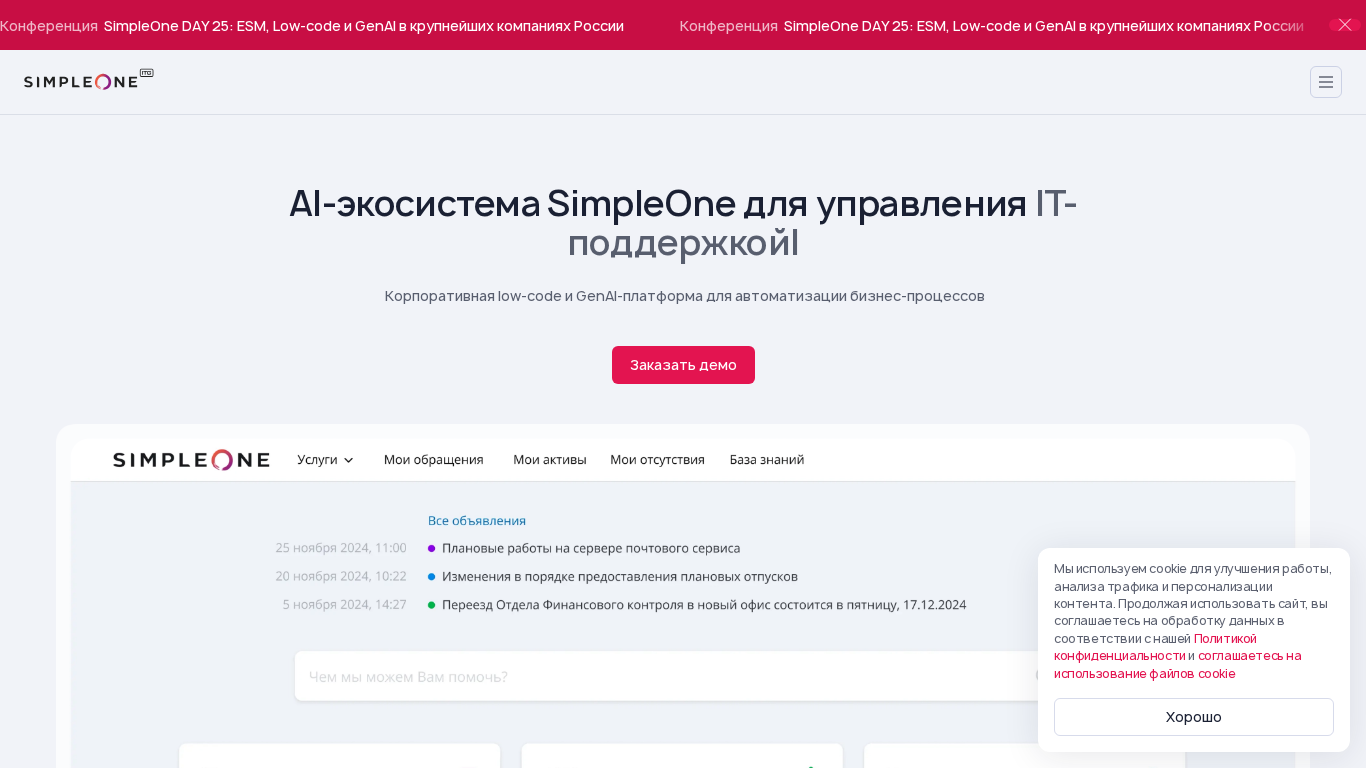This screenshot has width=1366, height=768.
Task: Click the Заказать демо button
Action: pyautogui.click(x=683, y=365)
